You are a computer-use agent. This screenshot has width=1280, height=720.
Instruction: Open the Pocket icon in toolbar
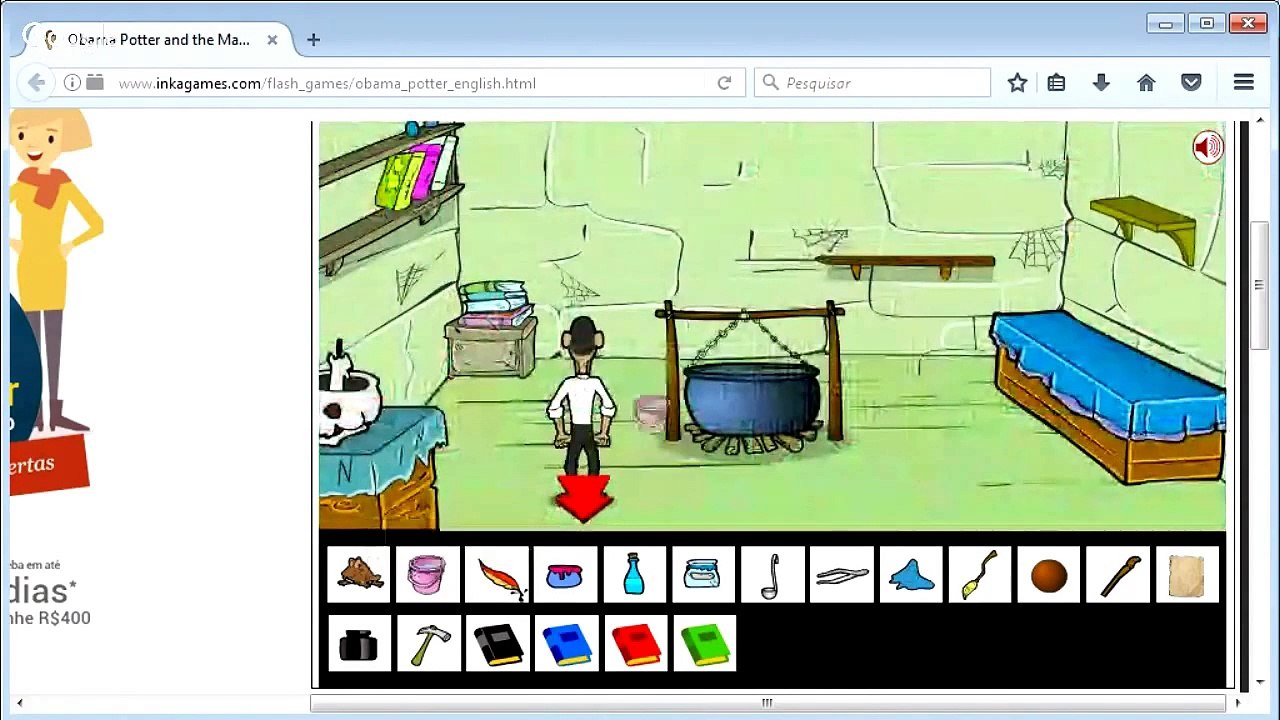click(x=1191, y=83)
